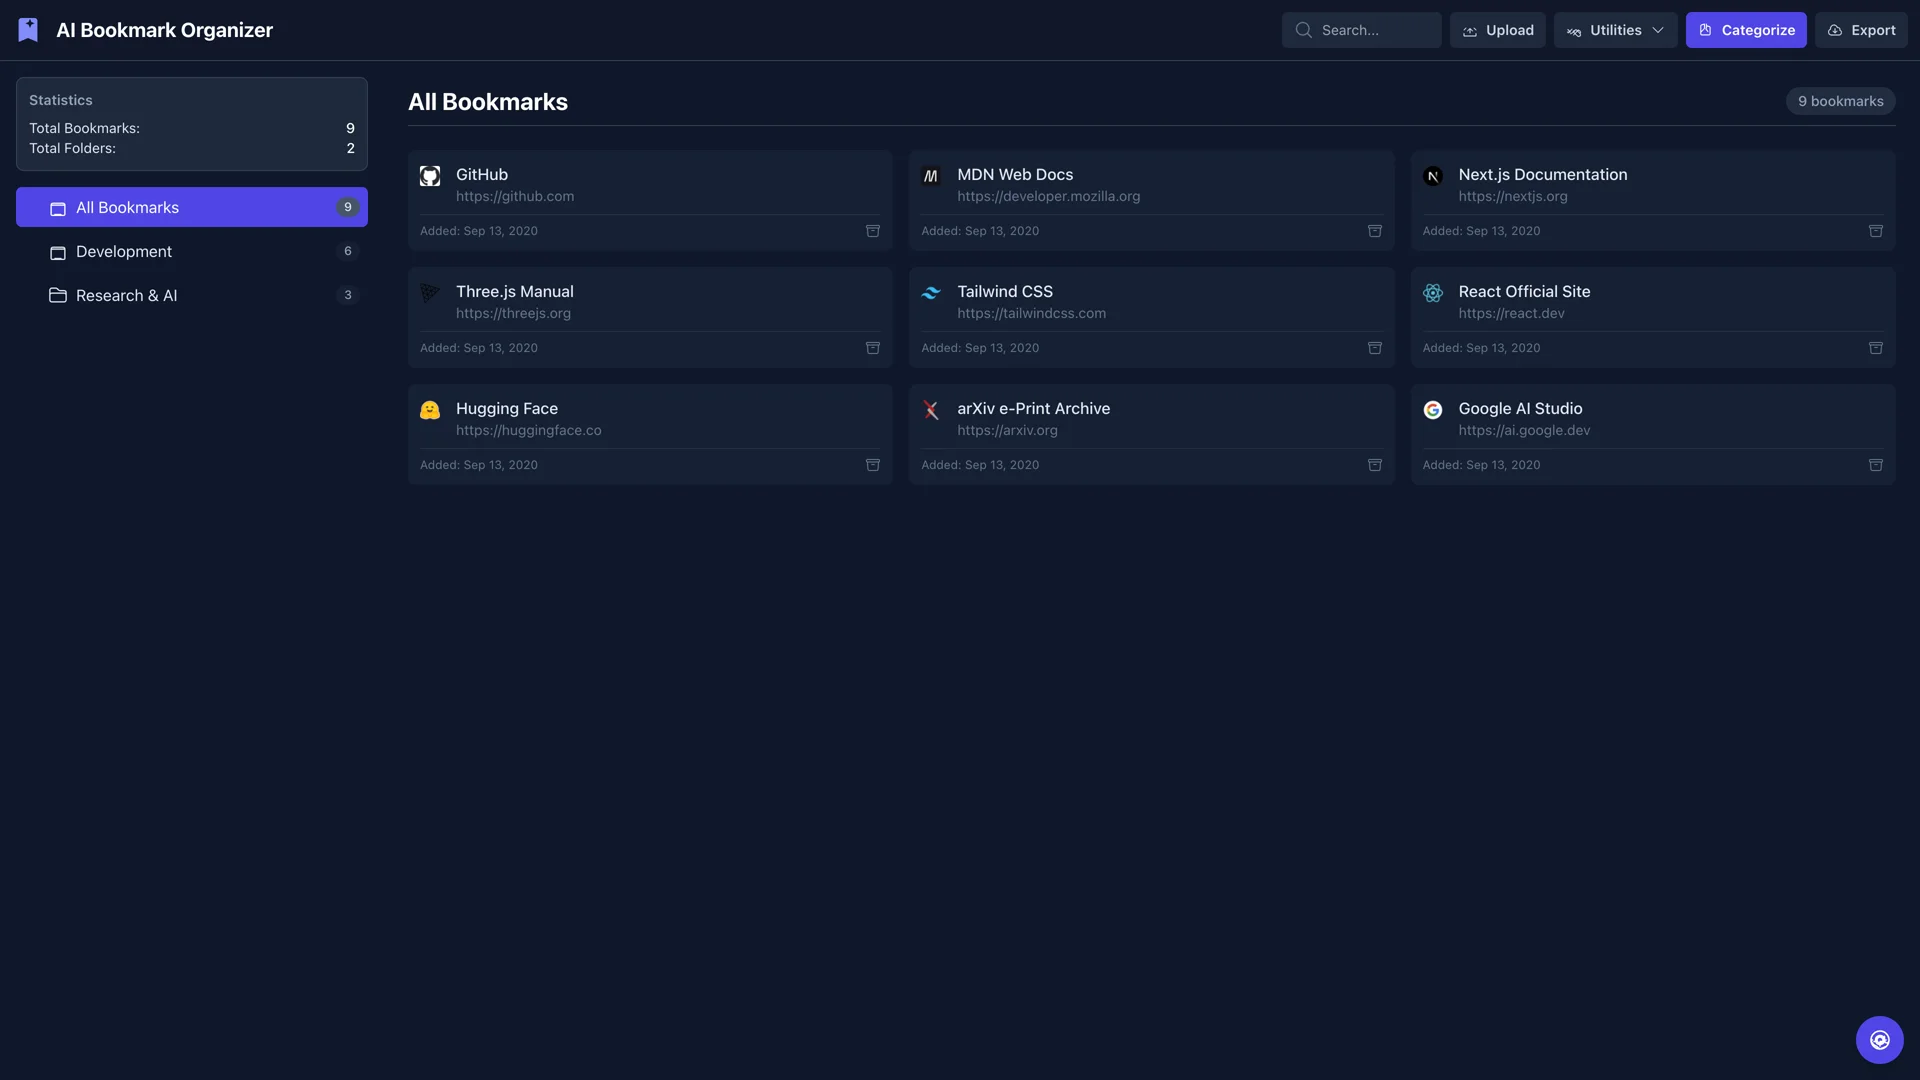Click the GitHub favicon
Viewport: 1920px width, 1080px height.
[x=430, y=176]
